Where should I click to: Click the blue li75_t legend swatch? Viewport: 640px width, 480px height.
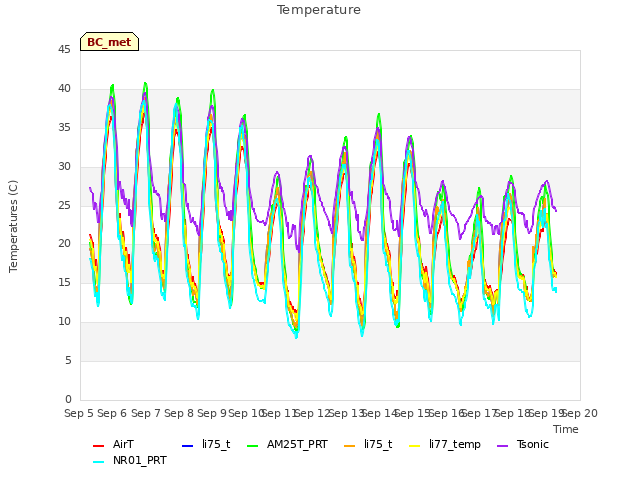187,445
